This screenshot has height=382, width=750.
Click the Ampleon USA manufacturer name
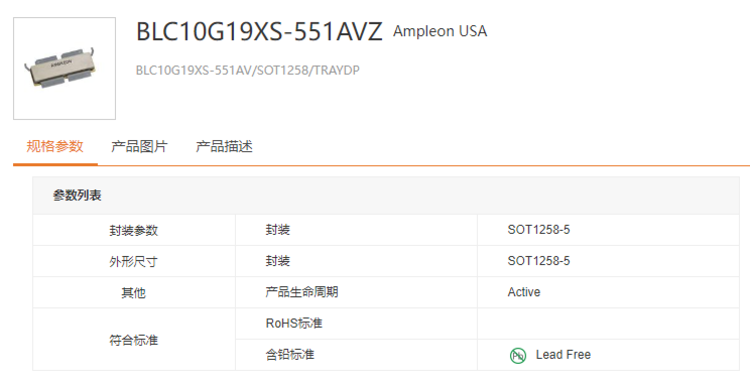point(440,31)
